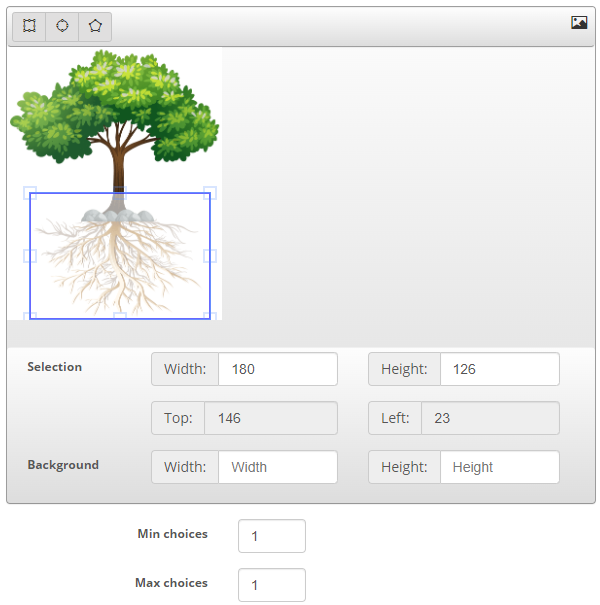Click the Background label

63,465
